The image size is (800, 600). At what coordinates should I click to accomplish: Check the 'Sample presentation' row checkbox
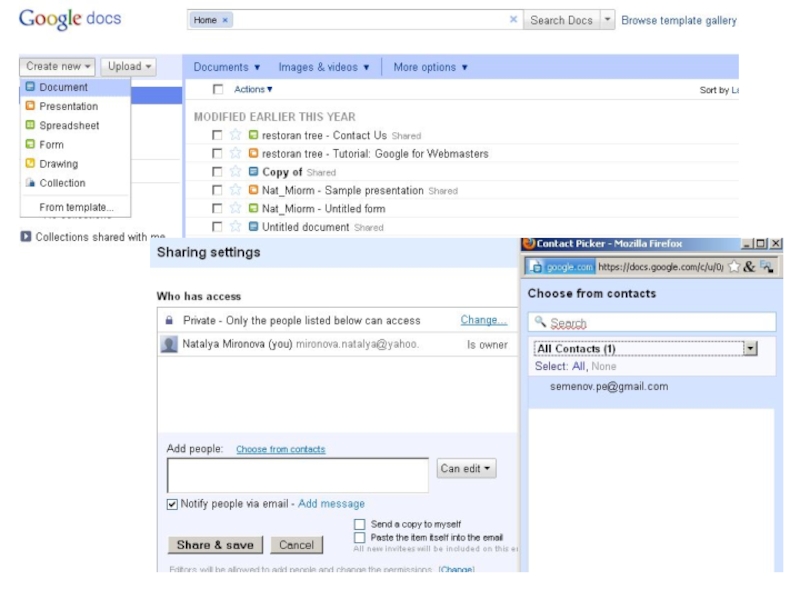pyautogui.click(x=217, y=190)
